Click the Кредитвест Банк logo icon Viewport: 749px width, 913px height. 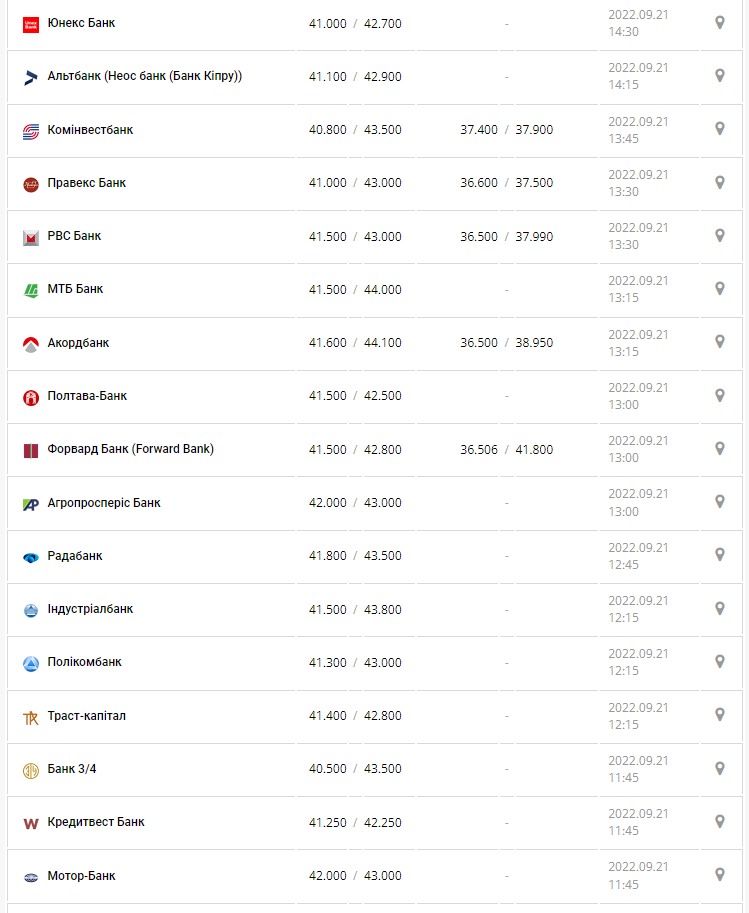[30, 823]
